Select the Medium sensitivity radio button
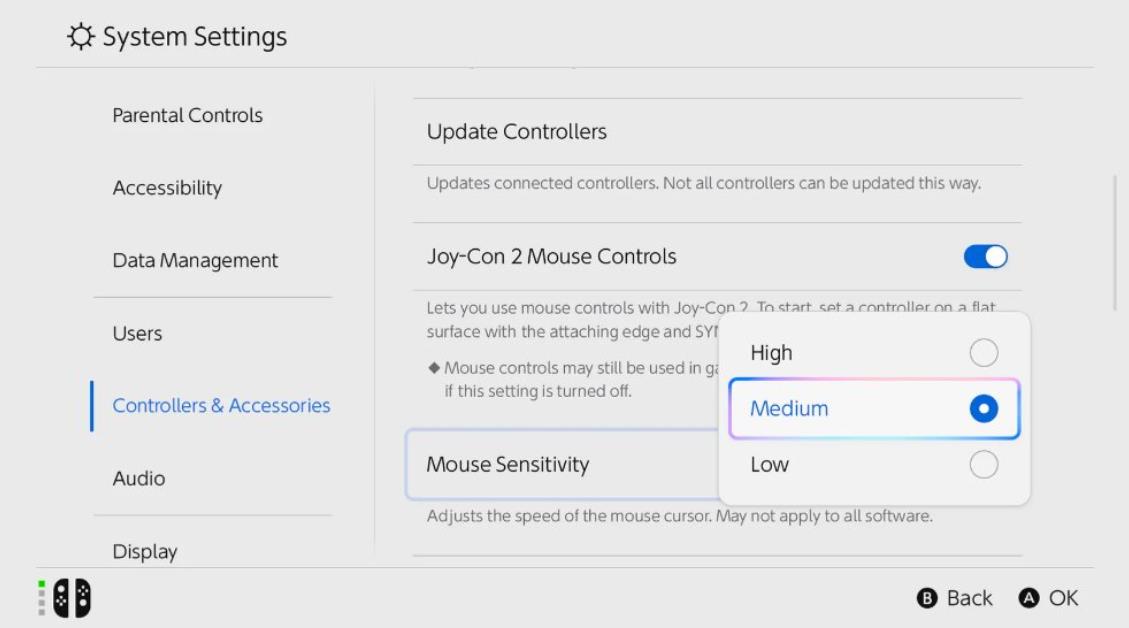Image resolution: width=1129 pixels, height=628 pixels. (x=983, y=409)
